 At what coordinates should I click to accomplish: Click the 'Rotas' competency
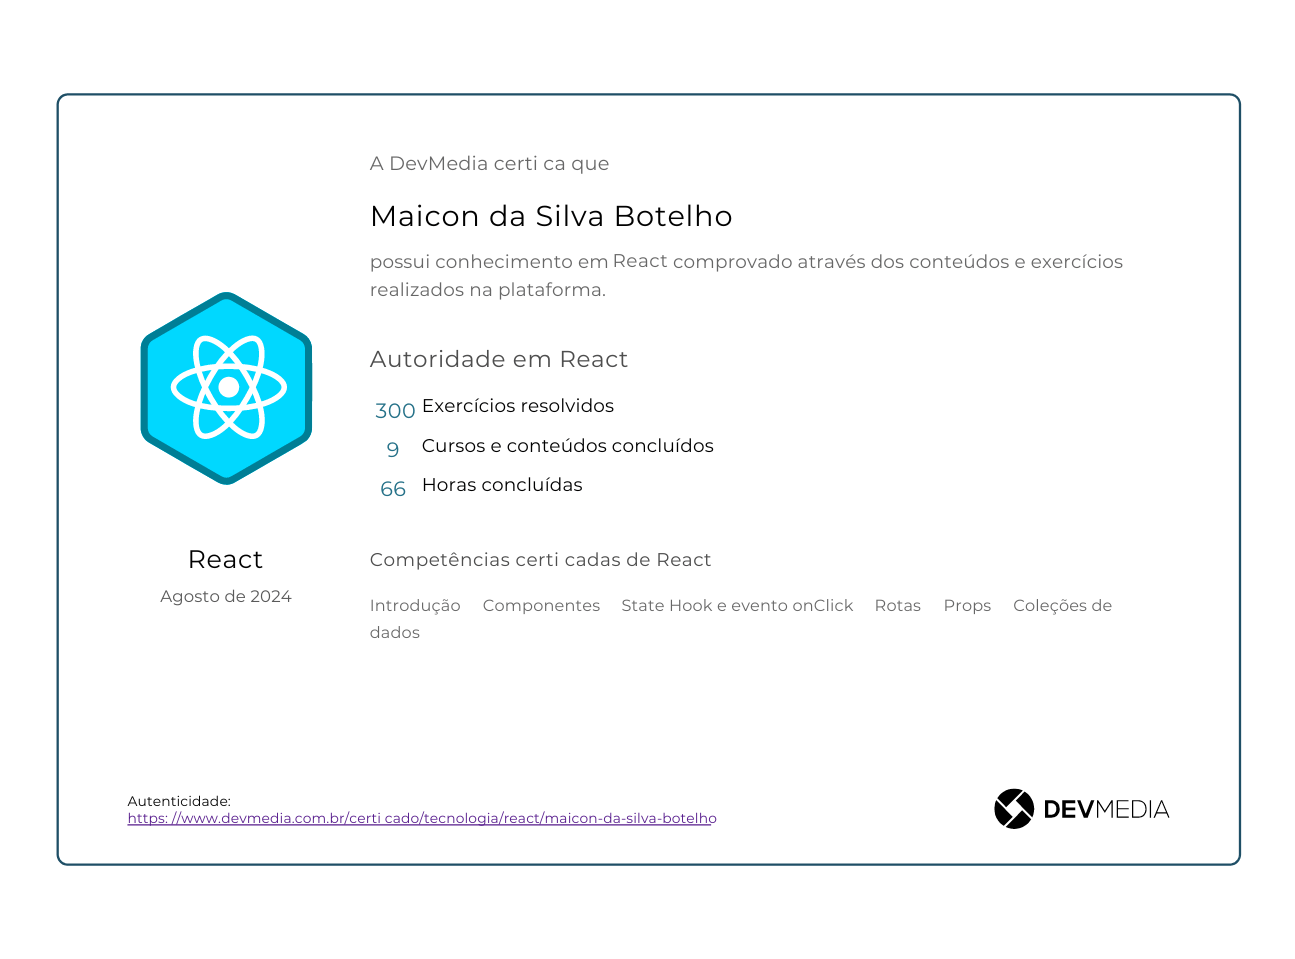(898, 606)
